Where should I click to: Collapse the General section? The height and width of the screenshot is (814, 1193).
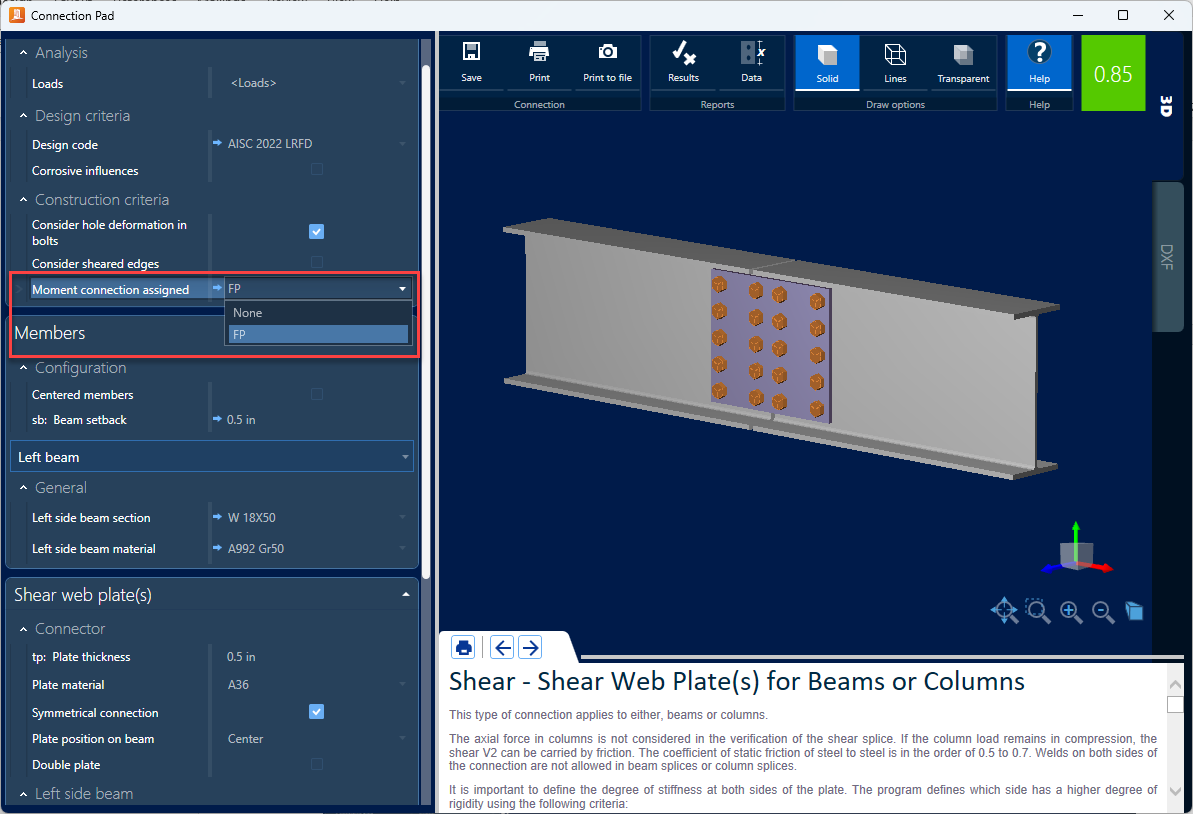point(24,488)
